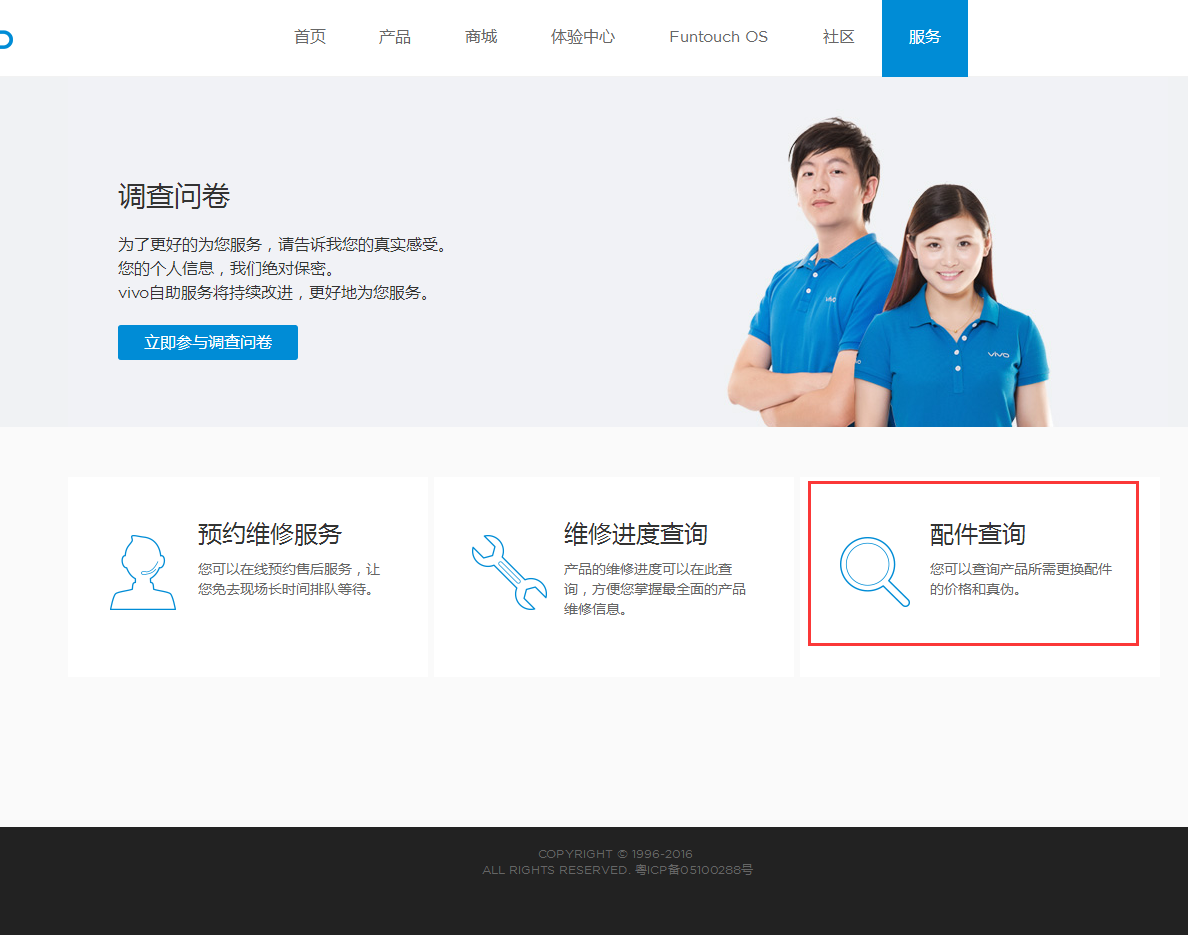
Task: Select the highlighted 服务 tab
Action: pos(924,38)
